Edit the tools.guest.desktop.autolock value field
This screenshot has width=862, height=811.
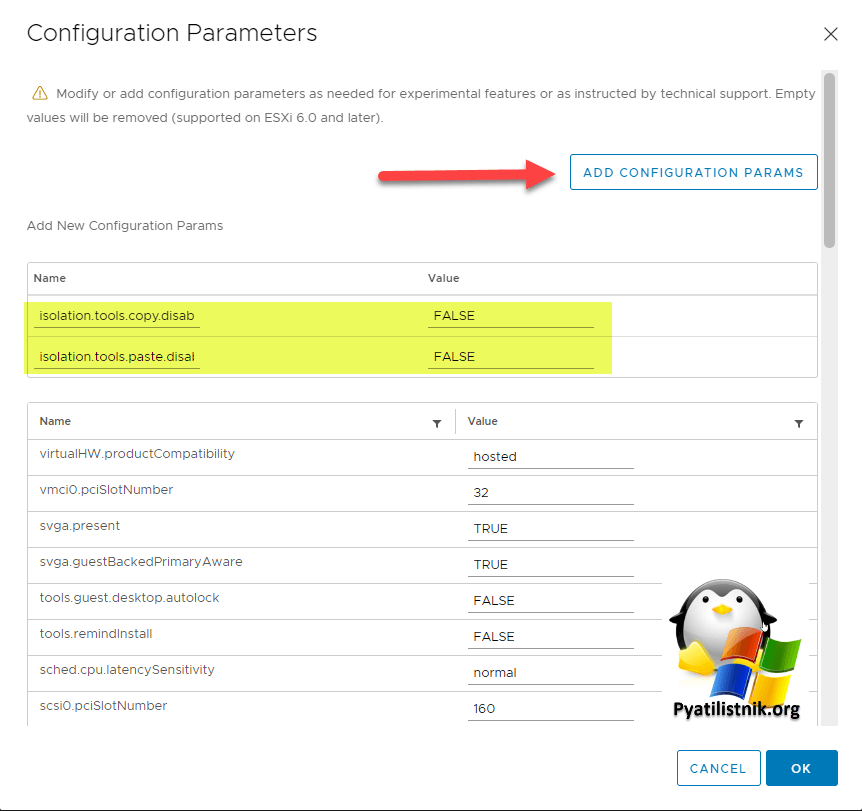pos(550,601)
